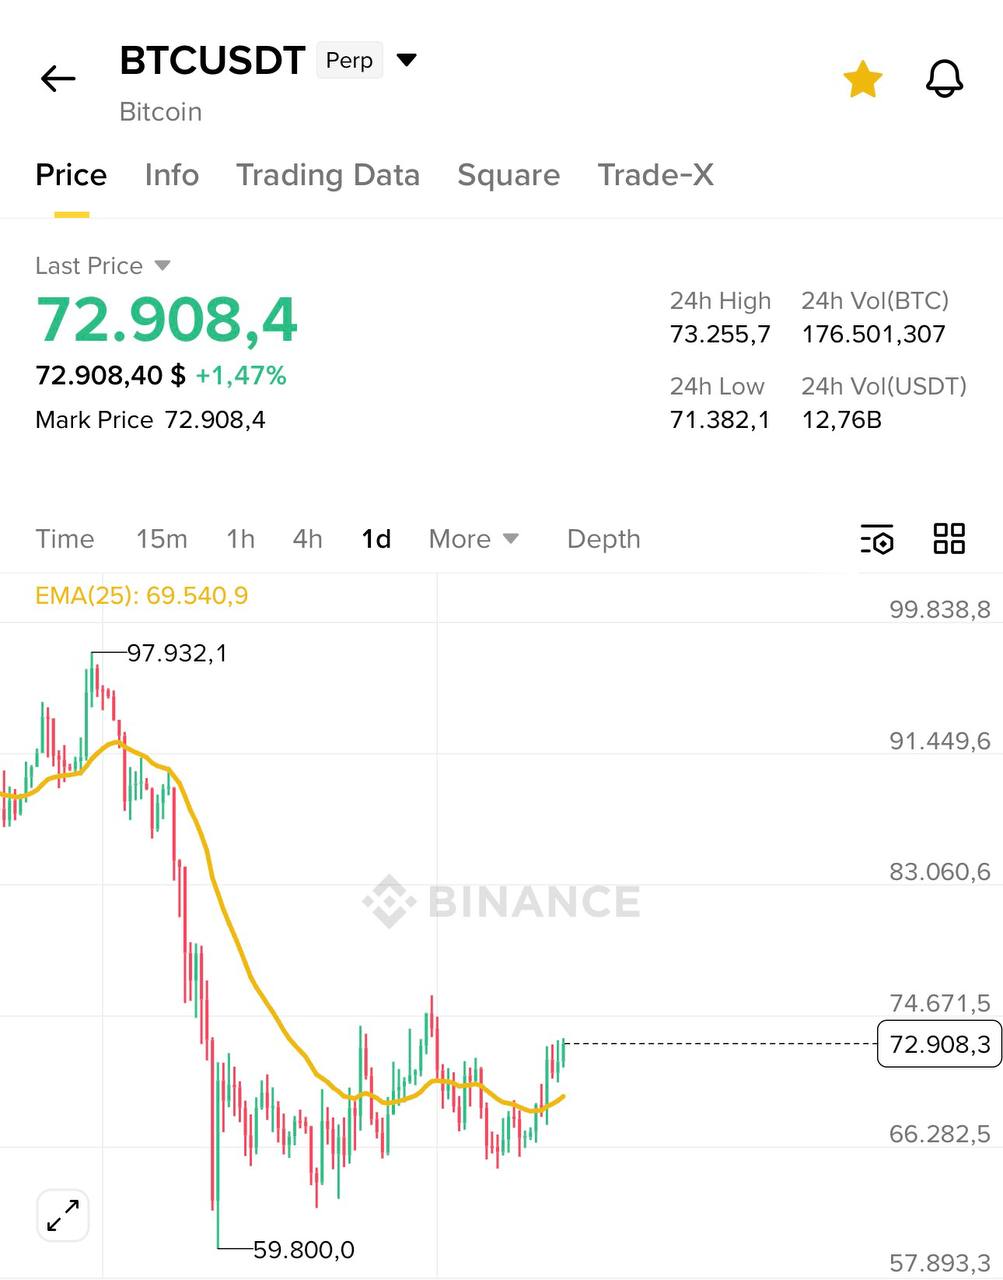Expand the BTCUSDT pair selector arrow
Screen dimensions: 1003x1280
point(407,60)
